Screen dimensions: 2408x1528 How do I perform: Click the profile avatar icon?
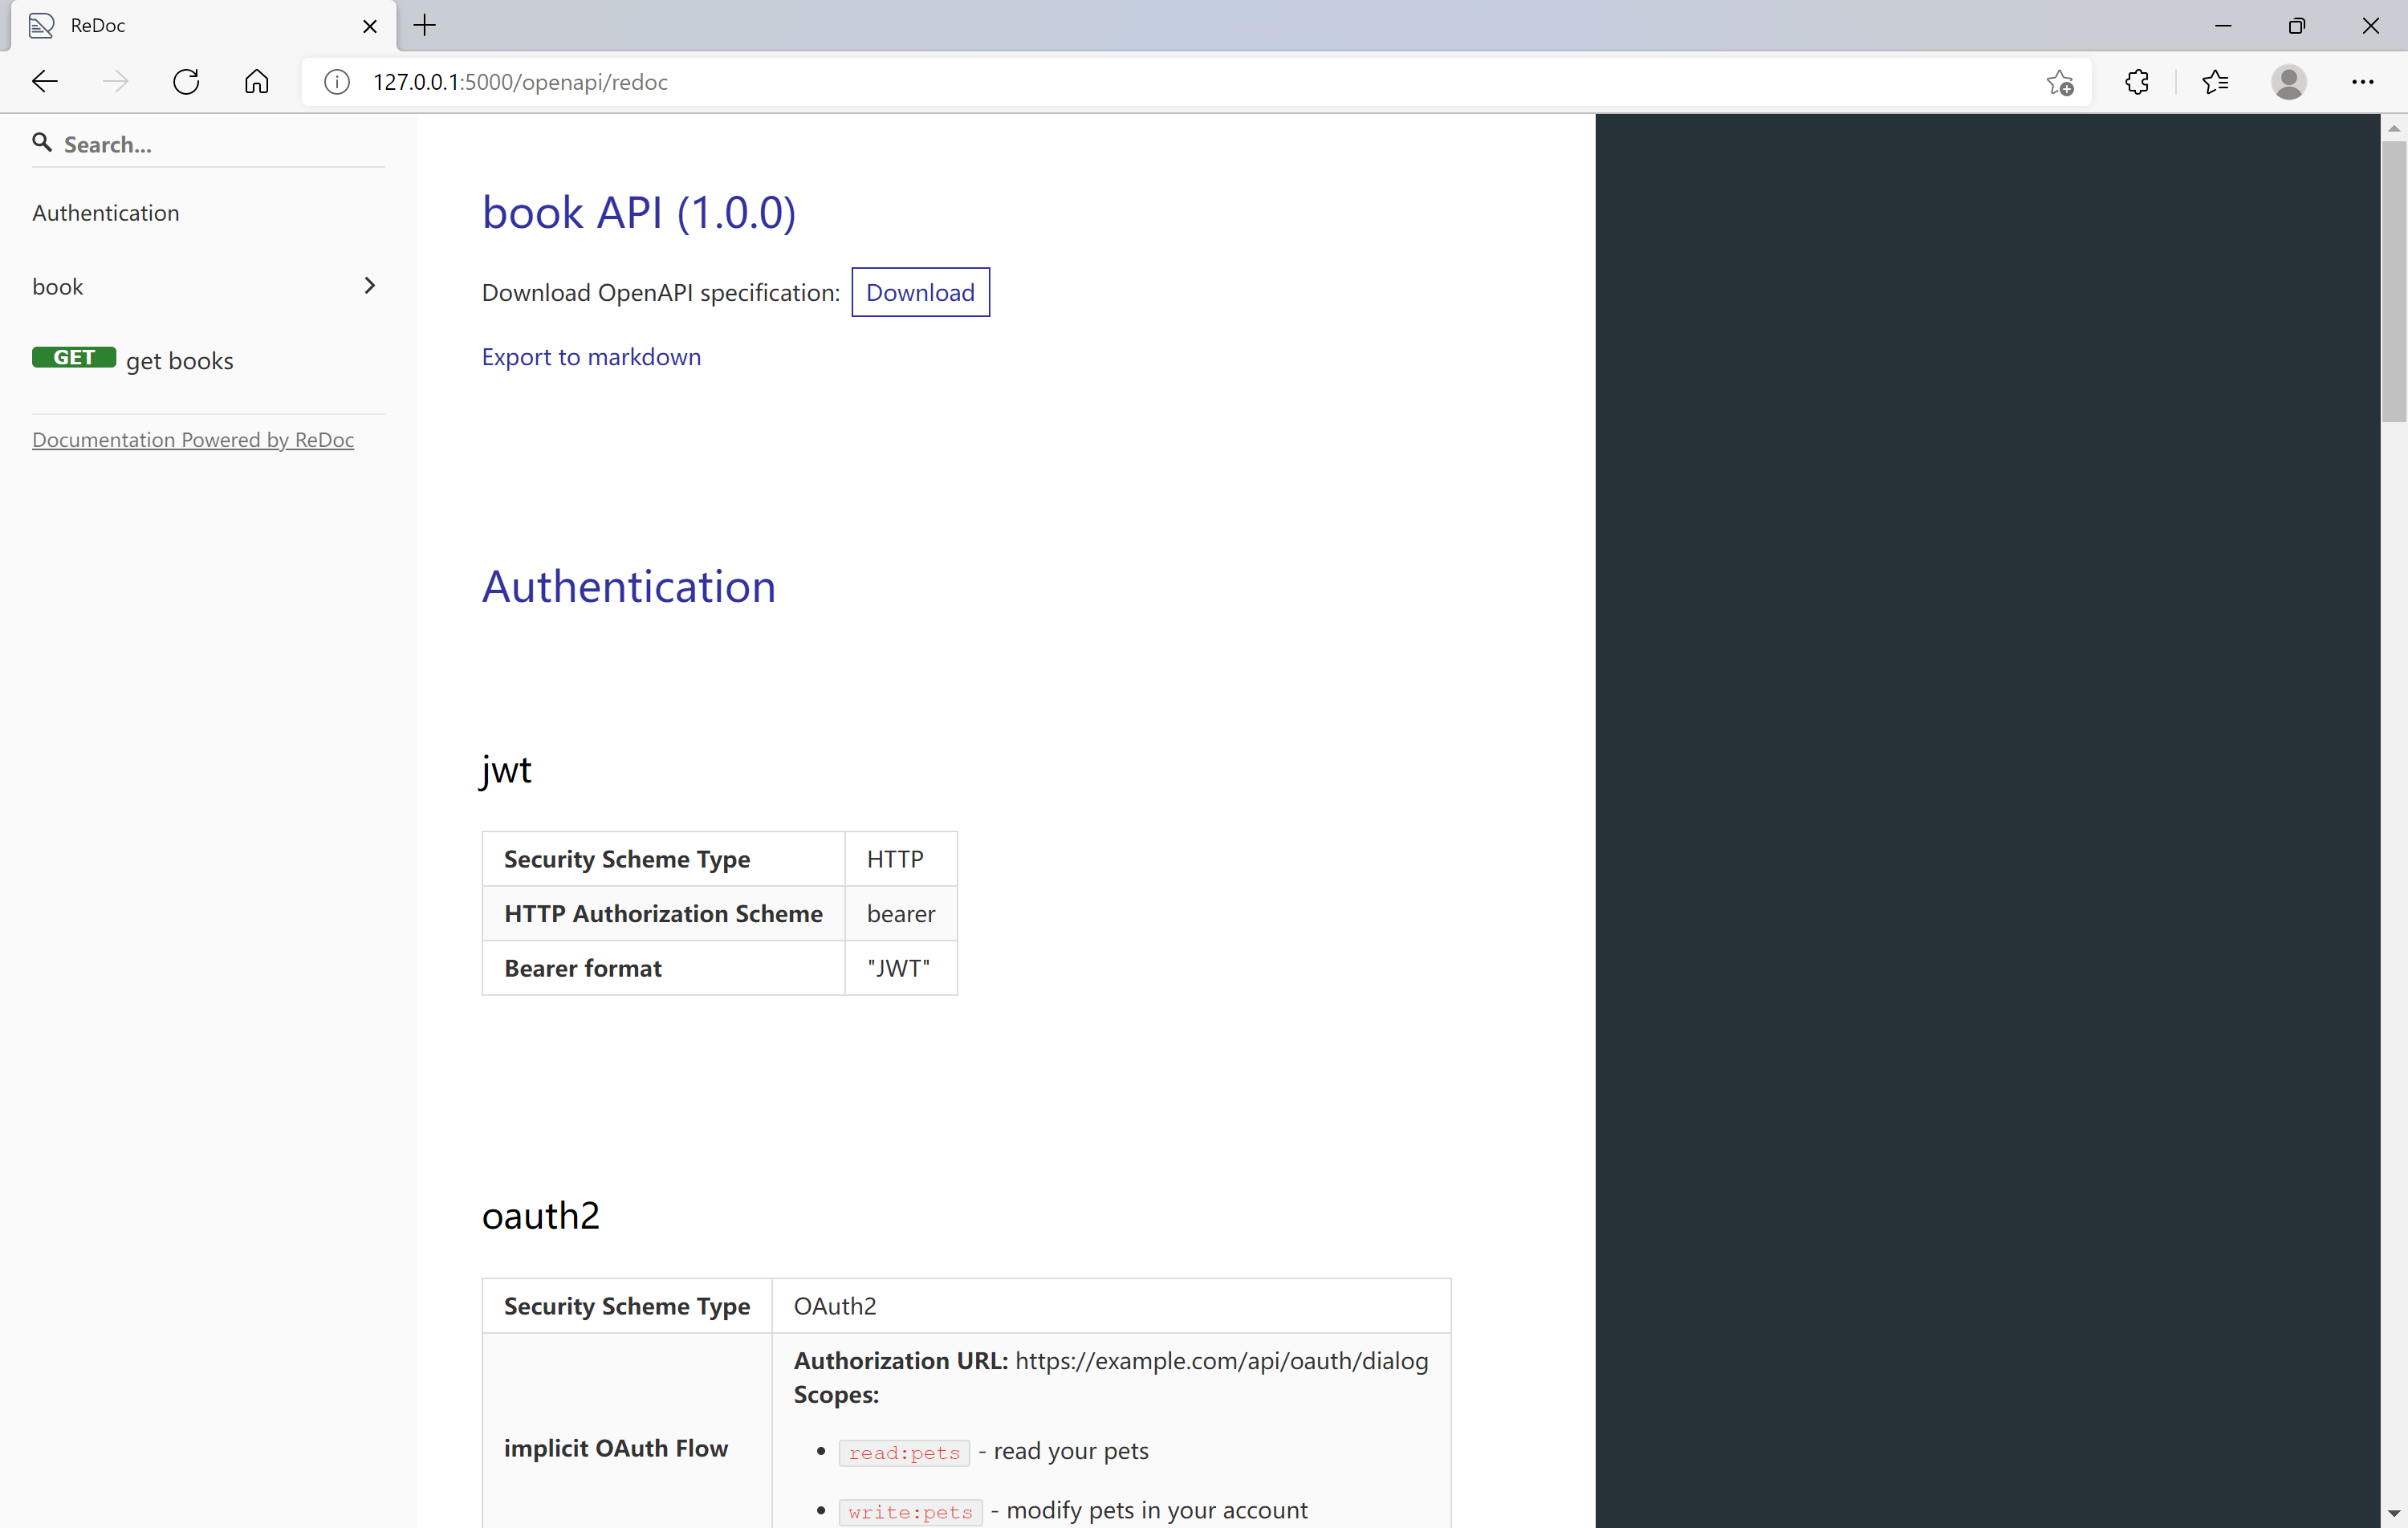click(2290, 82)
